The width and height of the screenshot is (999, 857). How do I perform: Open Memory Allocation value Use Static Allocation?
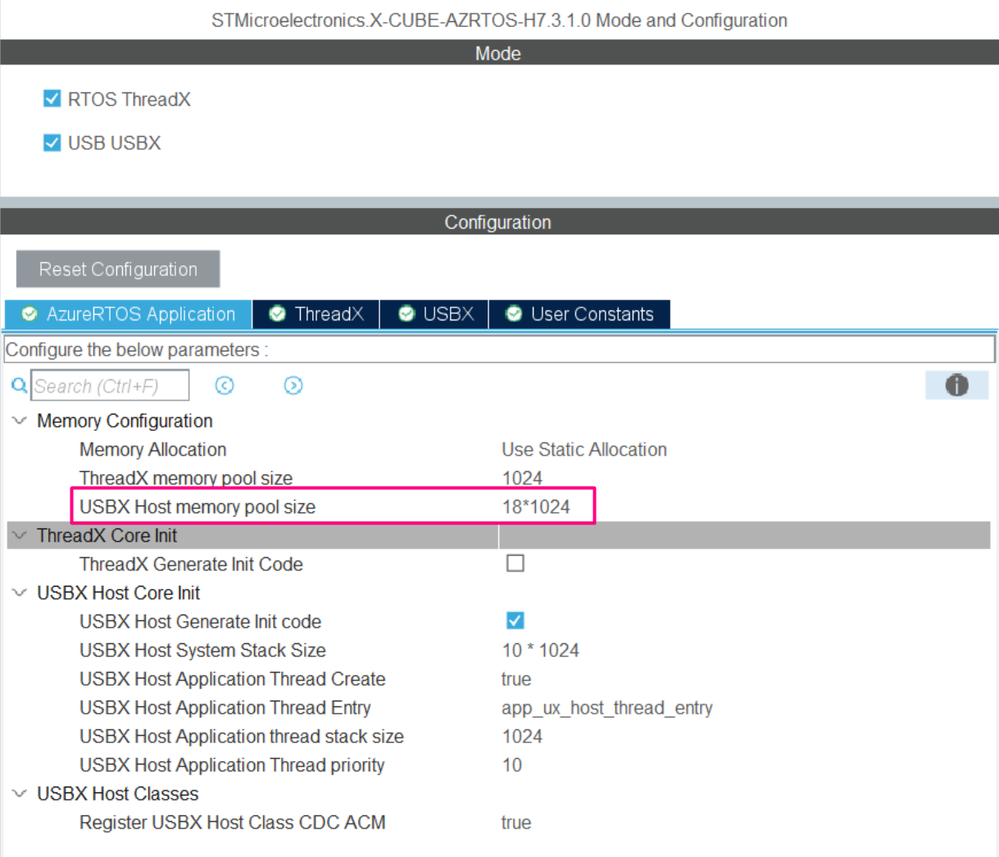[x=584, y=449]
